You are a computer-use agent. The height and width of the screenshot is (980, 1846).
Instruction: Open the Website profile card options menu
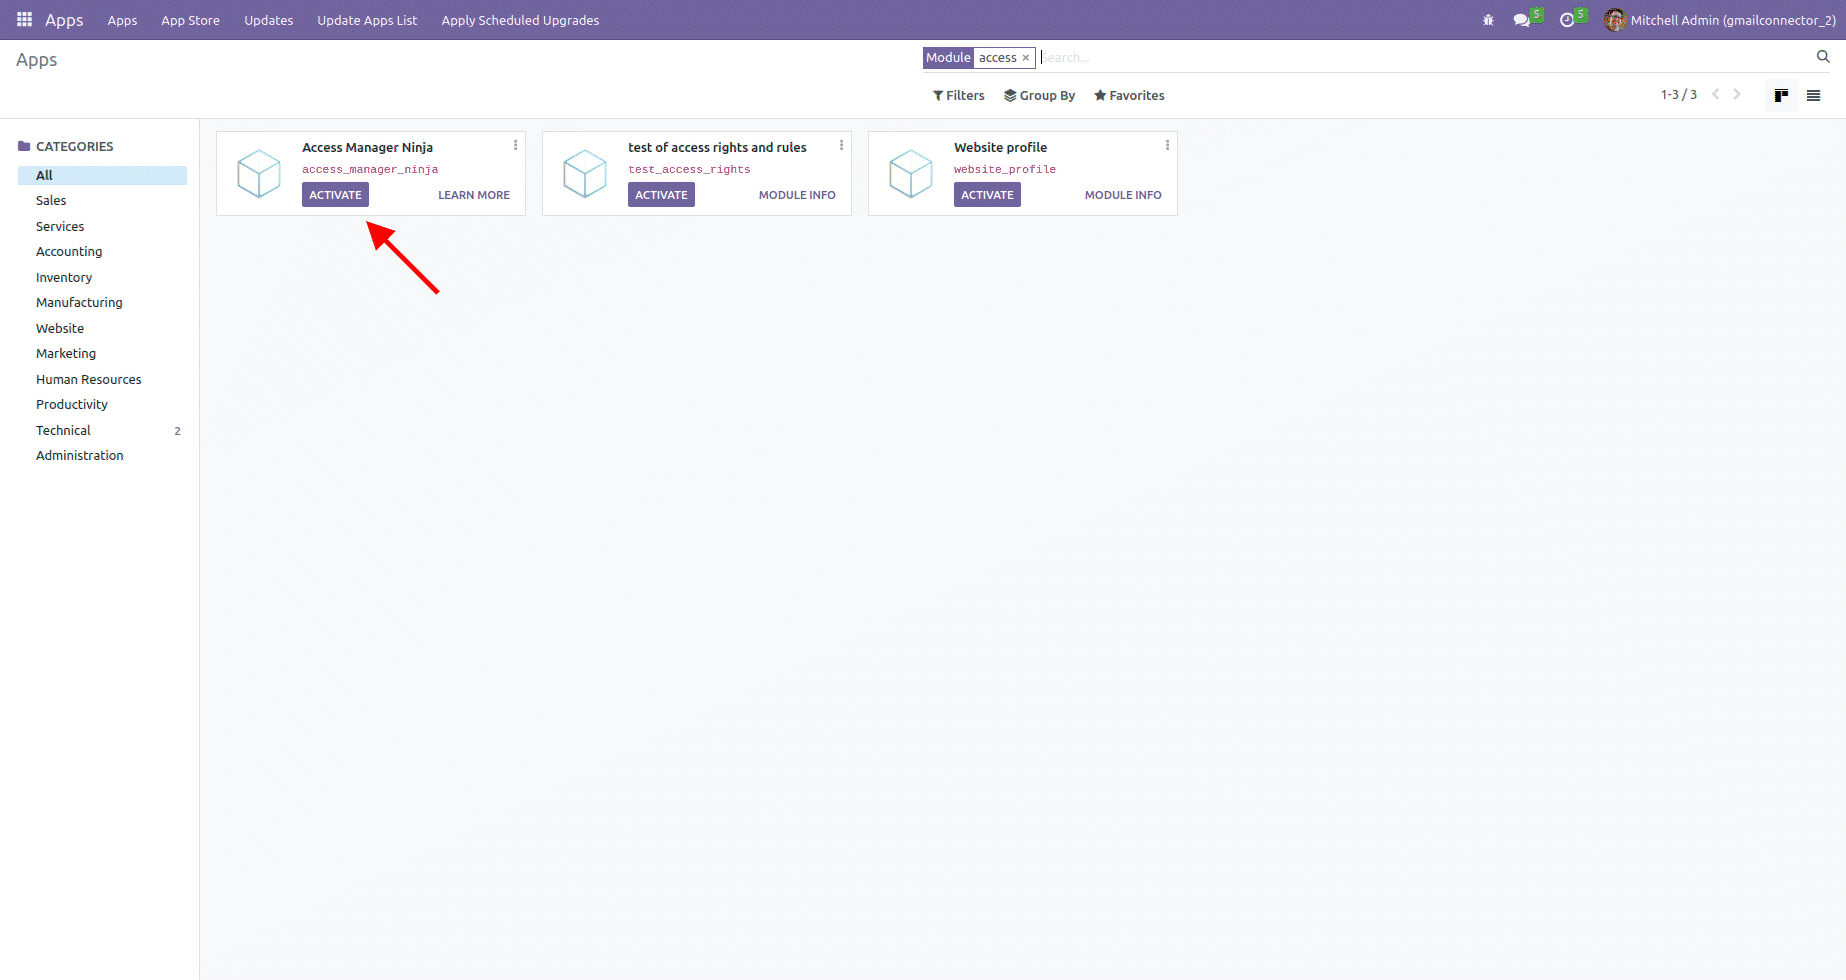(1167, 145)
